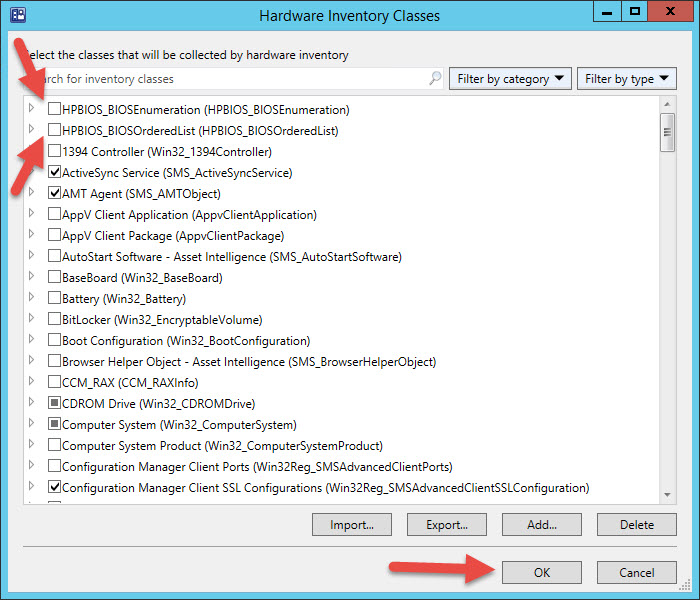700x600 pixels.
Task: Expand the Battery class node
Action: pyautogui.click(x=32, y=299)
